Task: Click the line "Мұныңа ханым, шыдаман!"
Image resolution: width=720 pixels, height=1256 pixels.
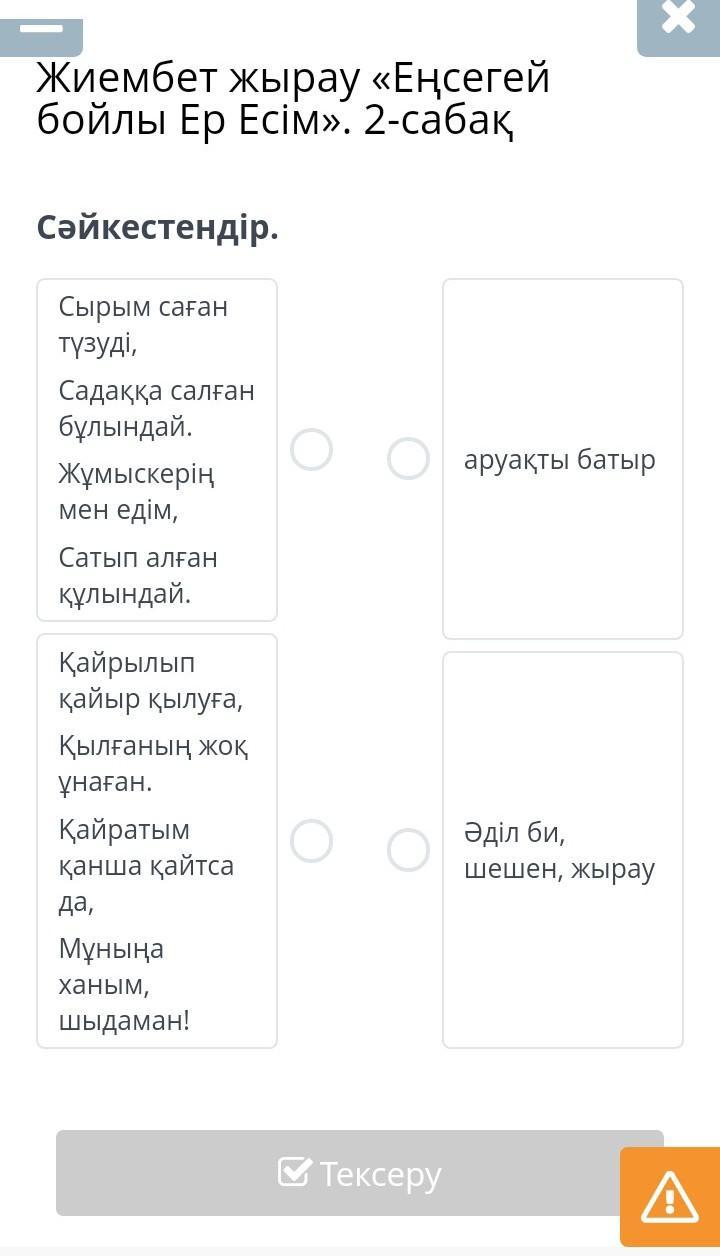Action: pyautogui.click(x=124, y=984)
